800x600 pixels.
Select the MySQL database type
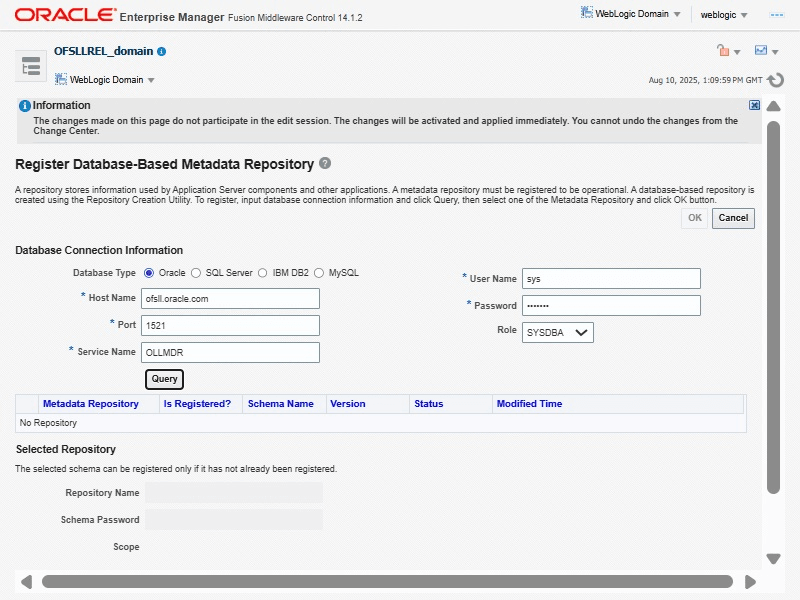[319, 273]
